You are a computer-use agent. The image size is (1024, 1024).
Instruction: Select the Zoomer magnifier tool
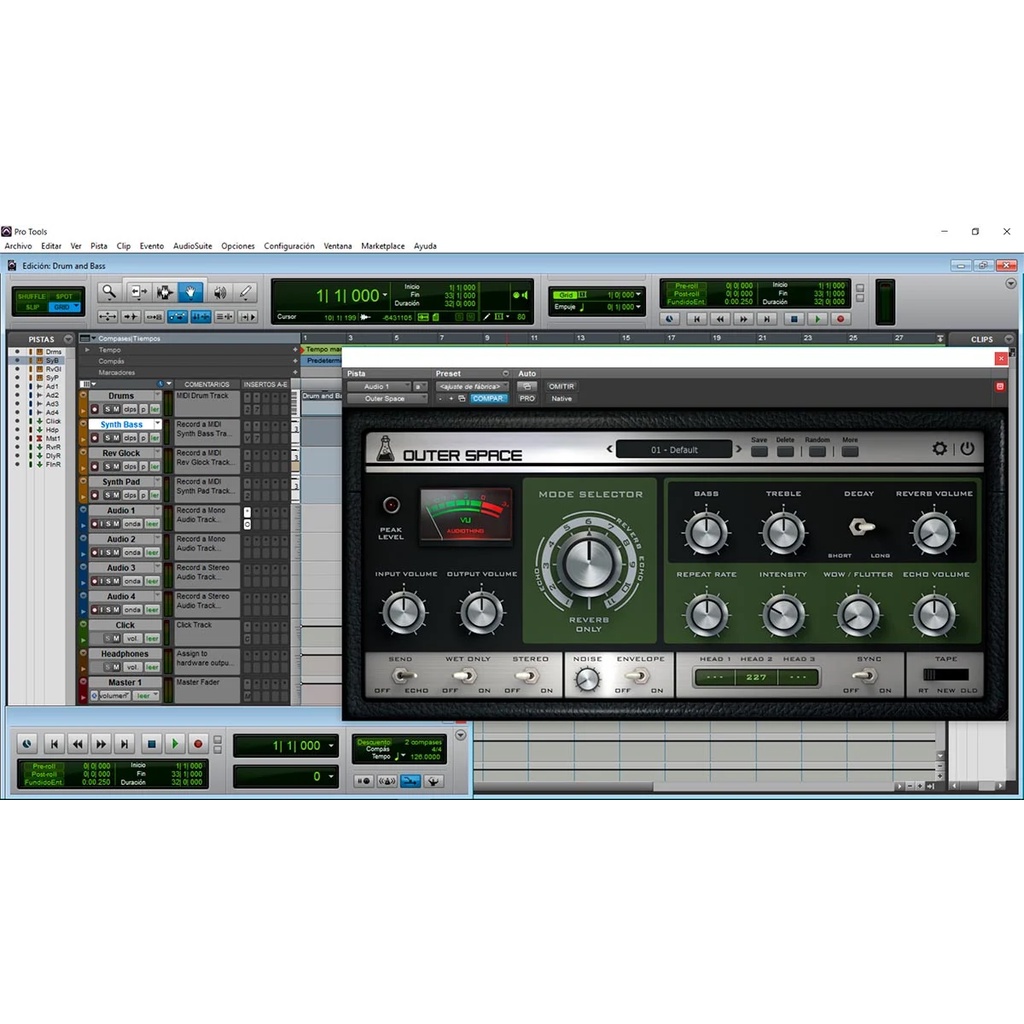[x=109, y=292]
